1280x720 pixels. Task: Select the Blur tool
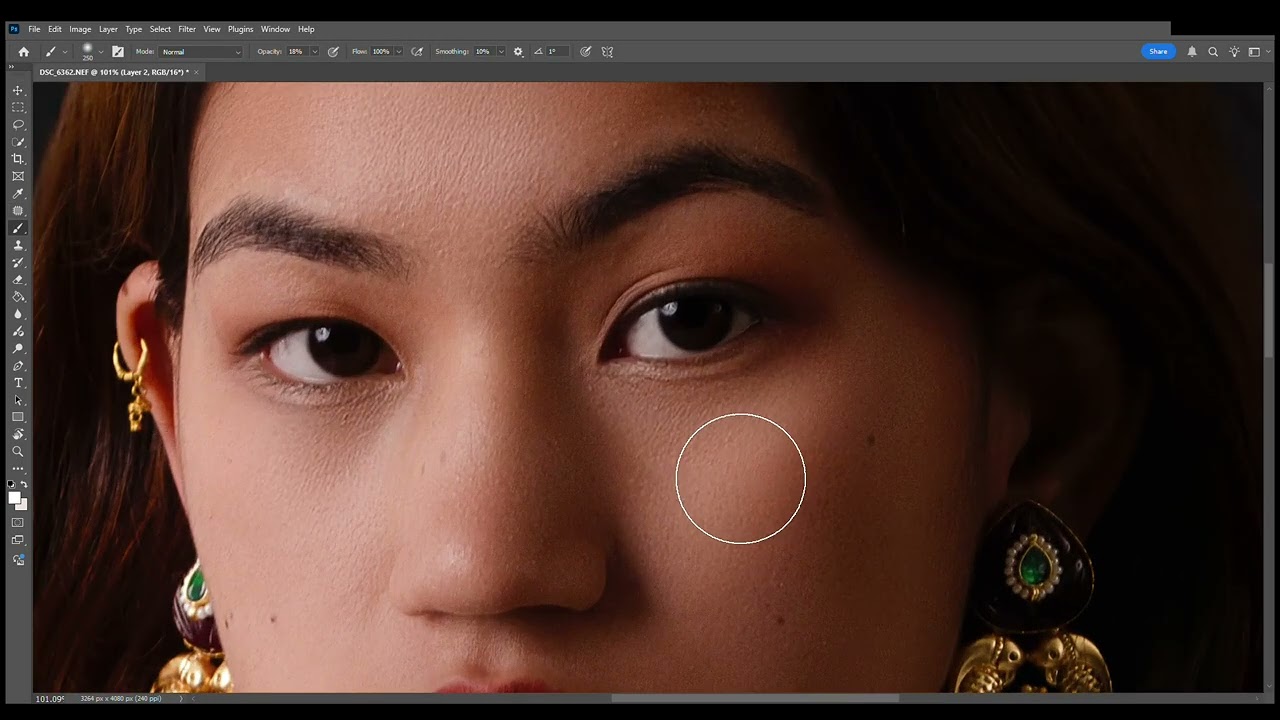click(x=18, y=314)
